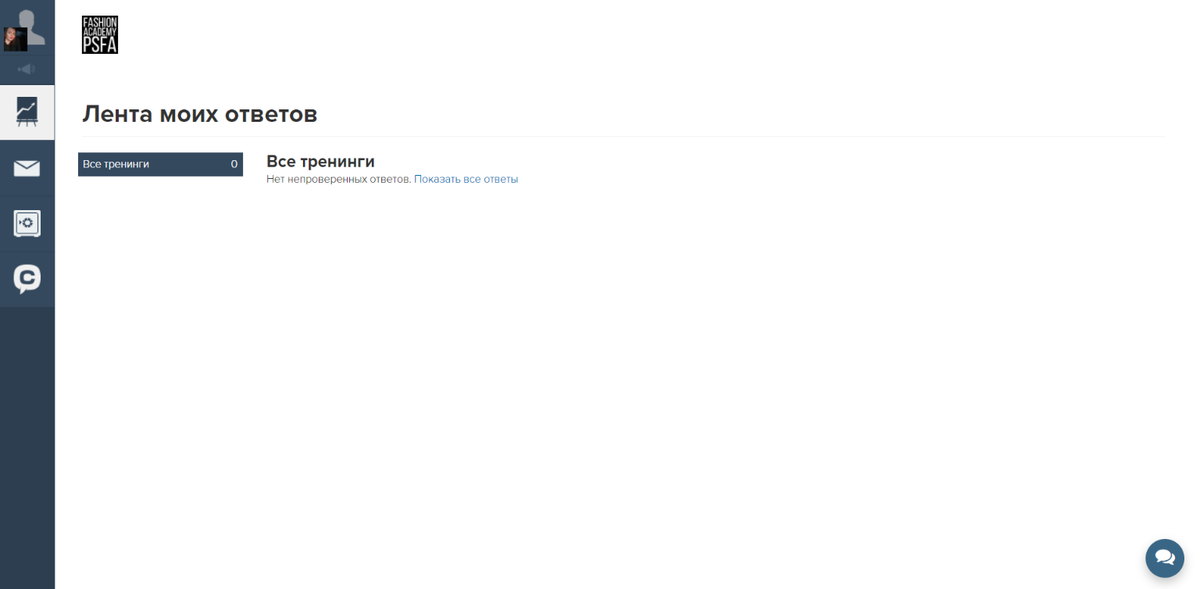Viewport: 1200px width, 589px height.
Task: Click the 0 counter in "Все тренинги"
Action: (234, 164)
